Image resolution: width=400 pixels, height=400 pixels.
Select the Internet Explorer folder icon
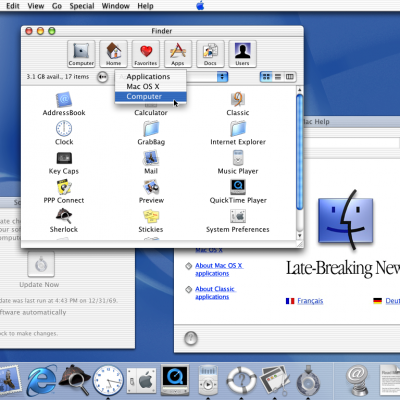pyautogui.click(x=238, y=129)
